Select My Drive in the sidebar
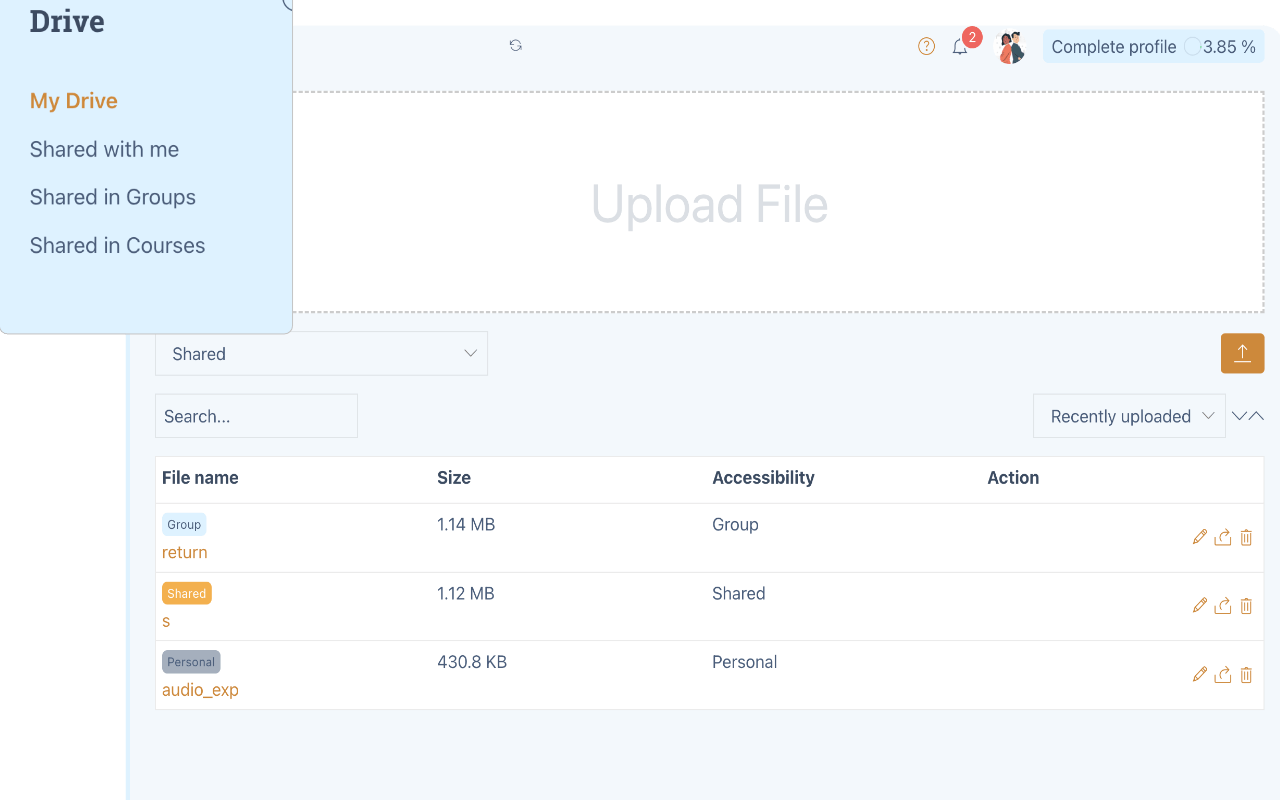This screenshot has height=800, width=1280. pos(74,101)
